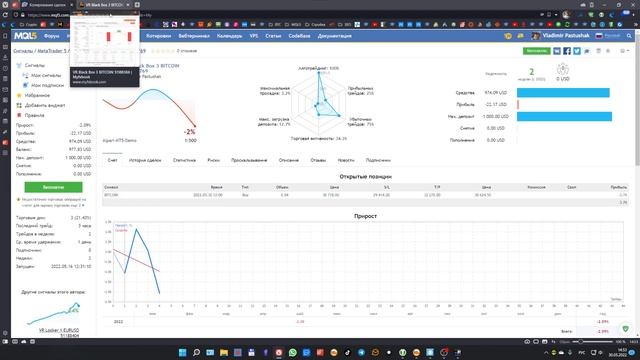Image resolution: width=640 pixels, height=360 pixels.
Task: Click the MQL5 logo
Action: click(x=25, y=36)
